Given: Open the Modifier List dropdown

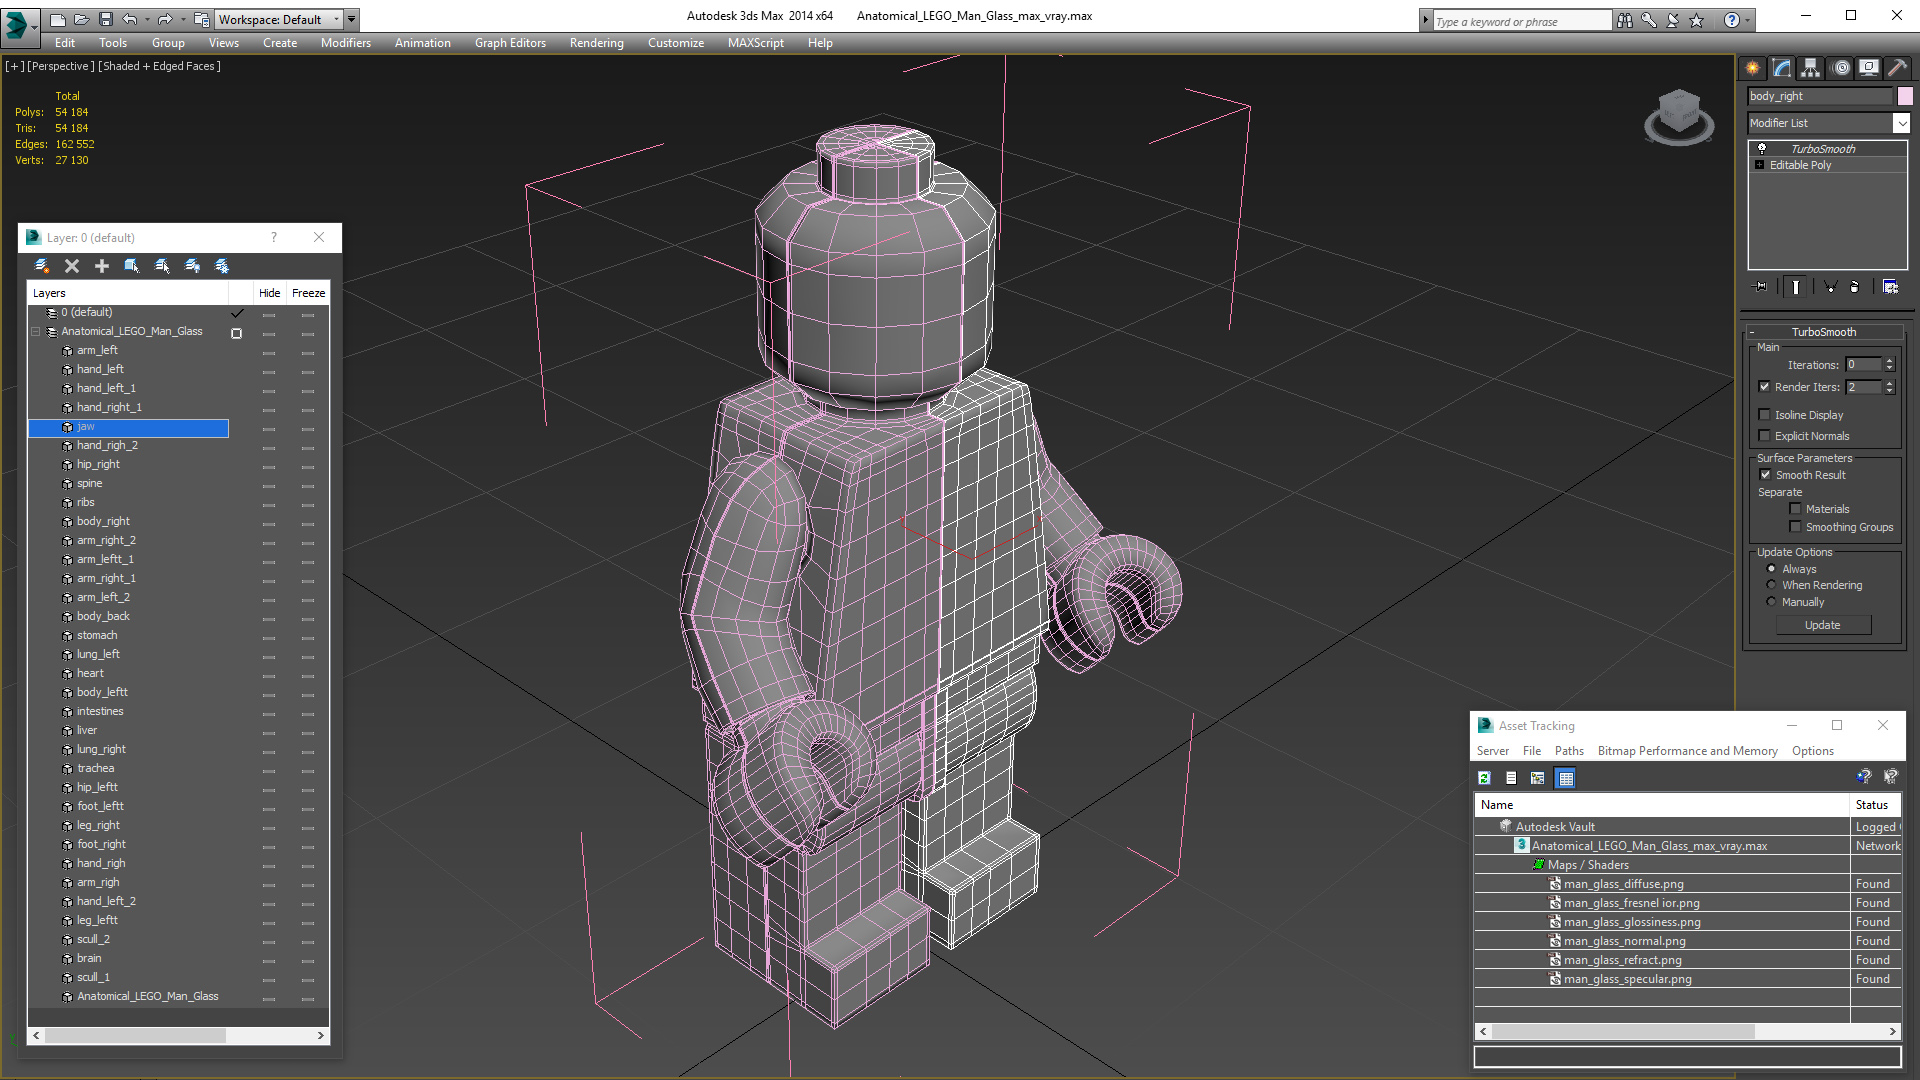Looking at the screenshot, I should tap(1901, 123).
